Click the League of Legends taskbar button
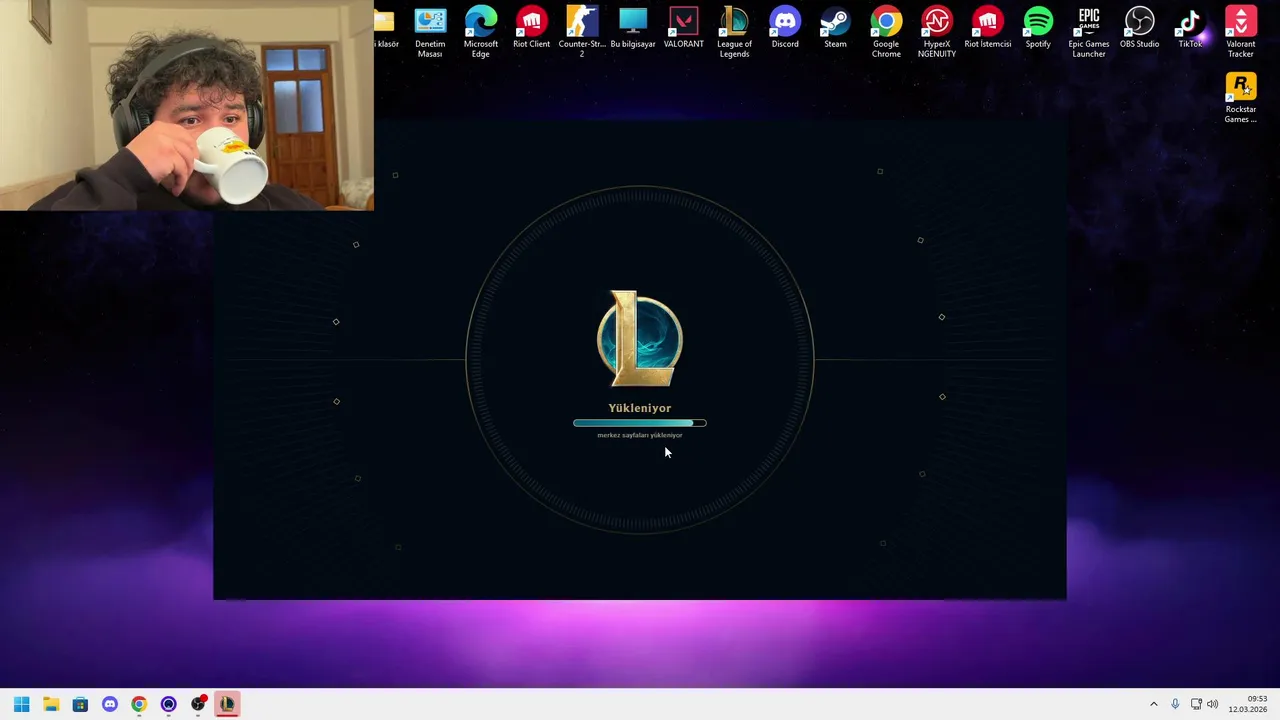The height and width of the screenshot is (720, 1280). 227,704
